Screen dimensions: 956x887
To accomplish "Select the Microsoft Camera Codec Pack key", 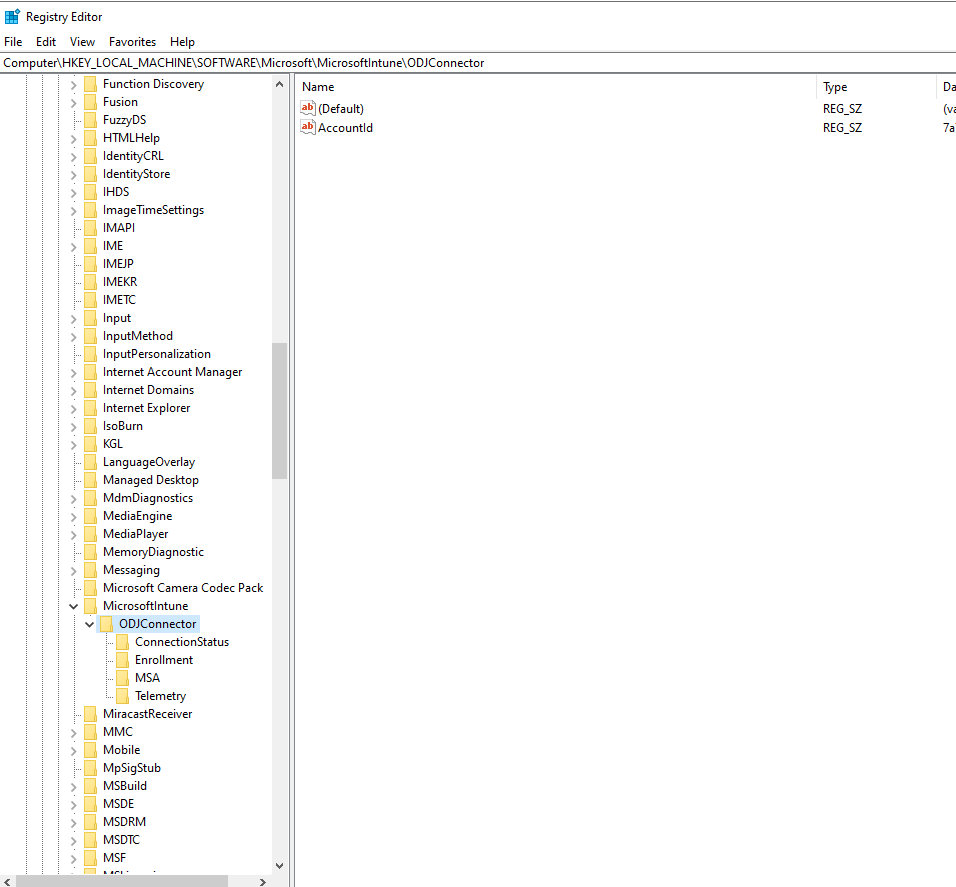I will point(183,588).
